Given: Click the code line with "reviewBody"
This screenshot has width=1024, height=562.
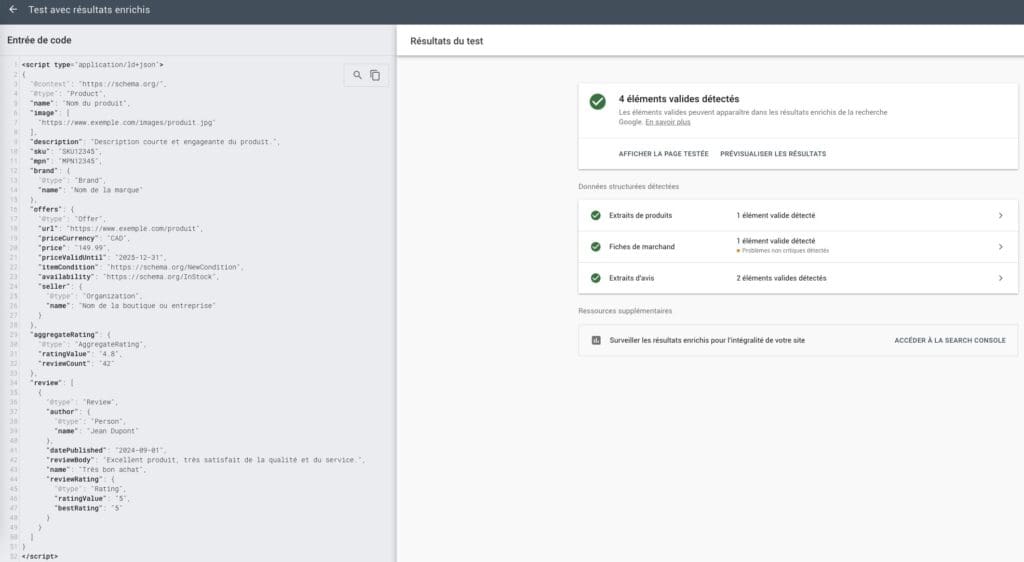Looking at the screenshot, I should coord(206,460).
